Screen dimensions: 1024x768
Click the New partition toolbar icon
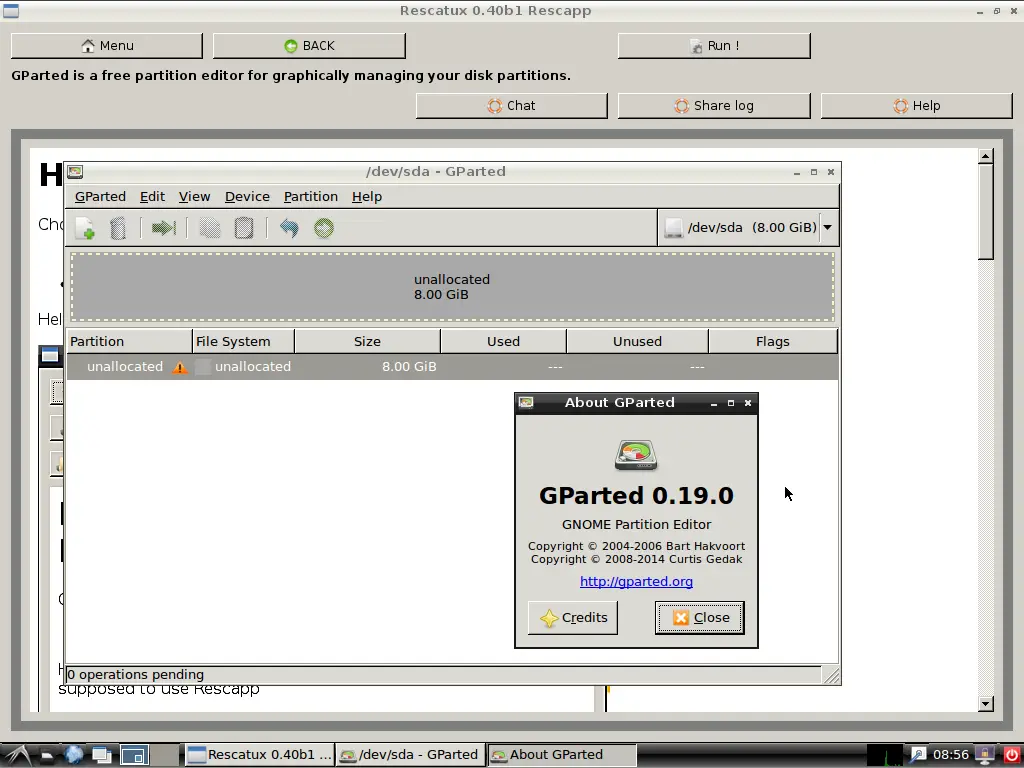pyautogui.click(x=85, y=228)
